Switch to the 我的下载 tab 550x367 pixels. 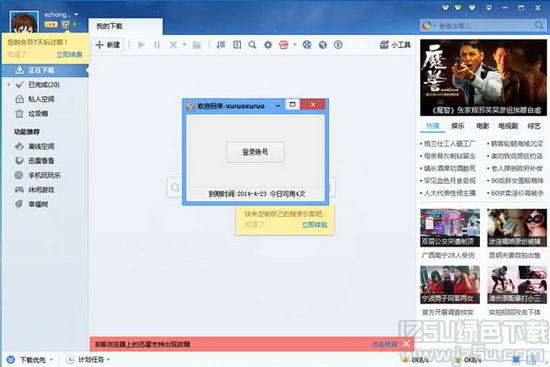[125, 26]
